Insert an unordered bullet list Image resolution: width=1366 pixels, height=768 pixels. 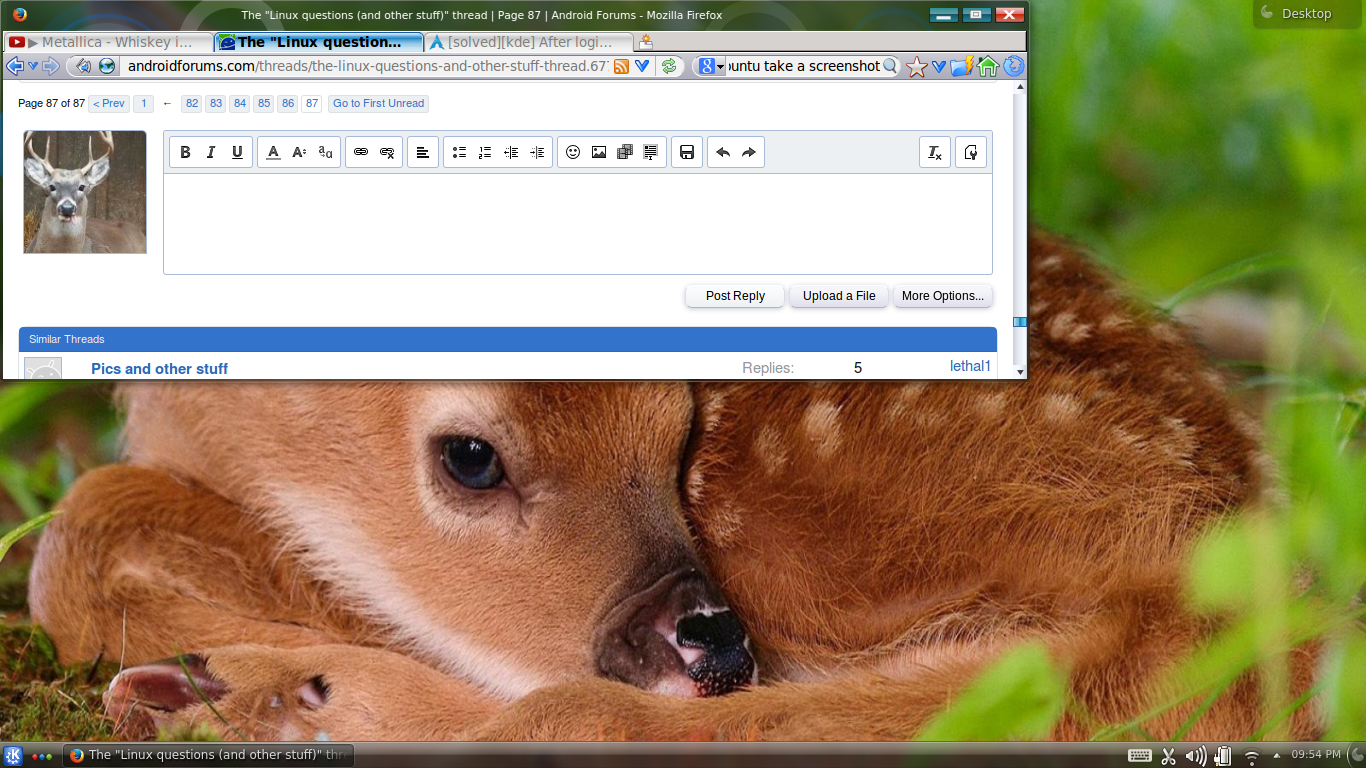coord(459,152)
